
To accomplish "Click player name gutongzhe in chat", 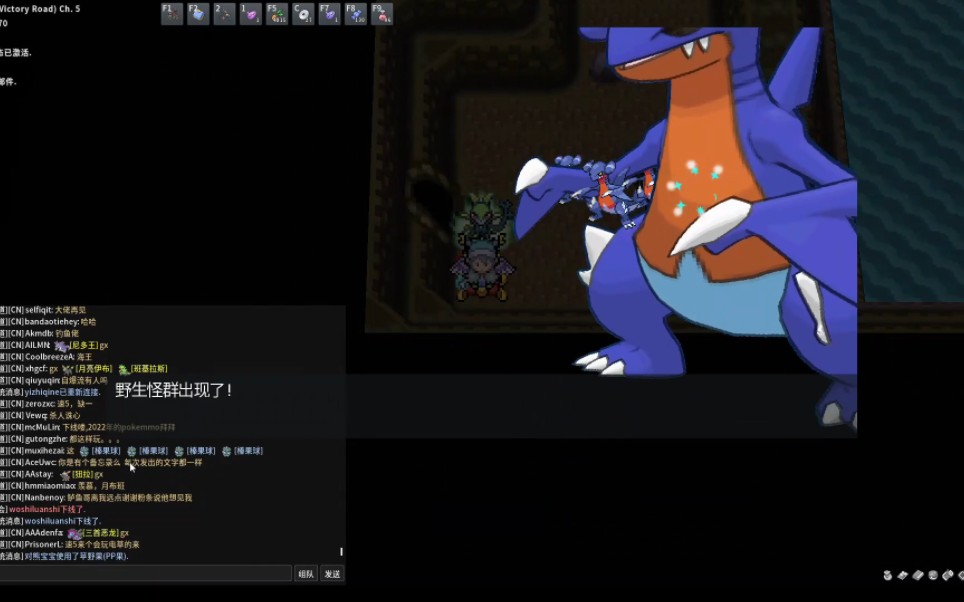I will 45,439.
